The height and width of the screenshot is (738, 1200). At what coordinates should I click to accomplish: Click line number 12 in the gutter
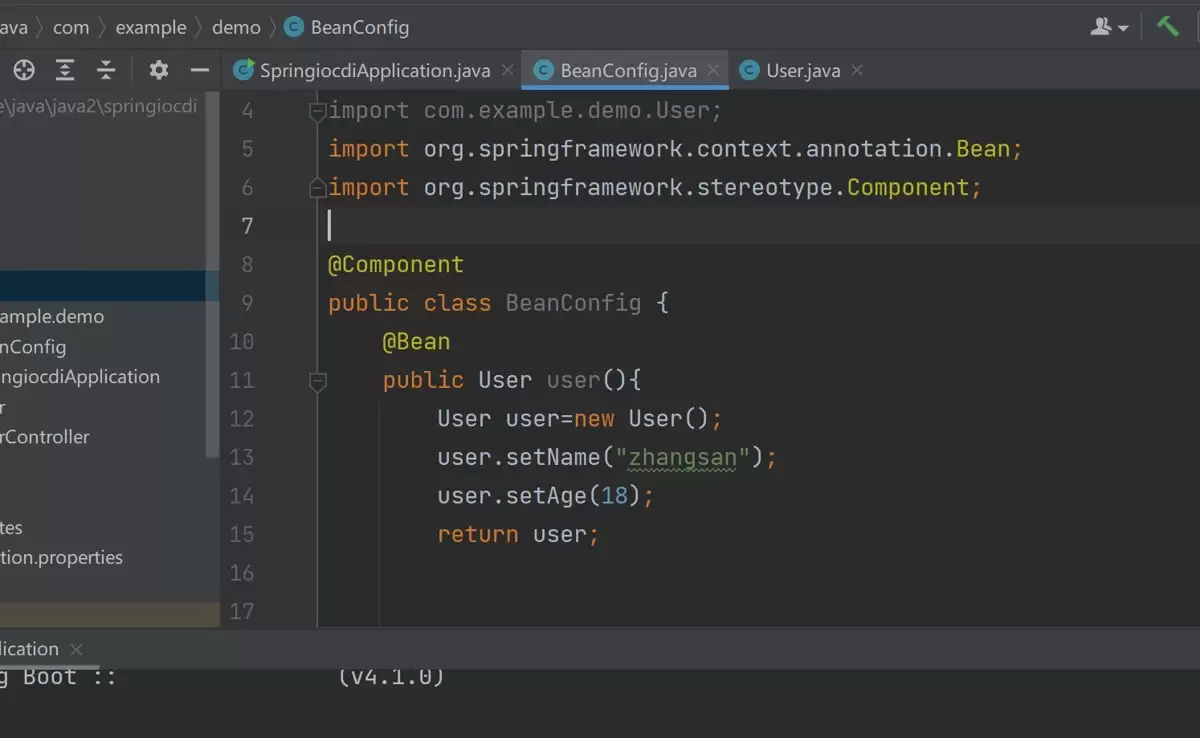242,419
